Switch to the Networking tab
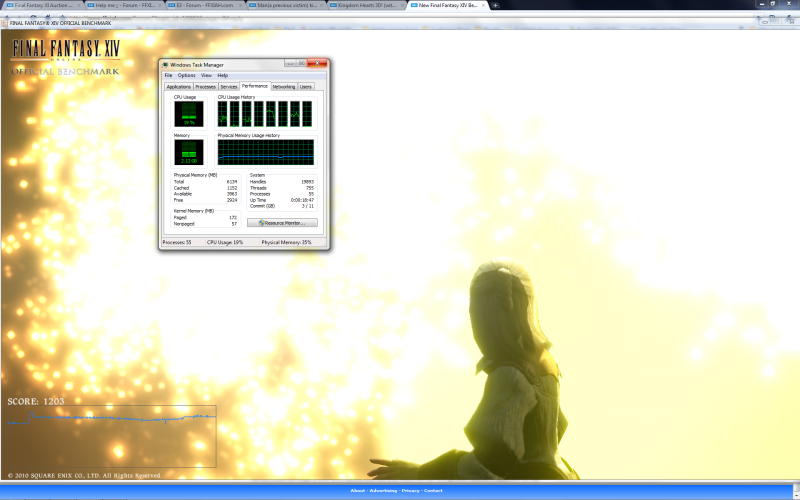The width and height of the screenshot is (800, 500). pyautogui.click(x=284, y=87)
